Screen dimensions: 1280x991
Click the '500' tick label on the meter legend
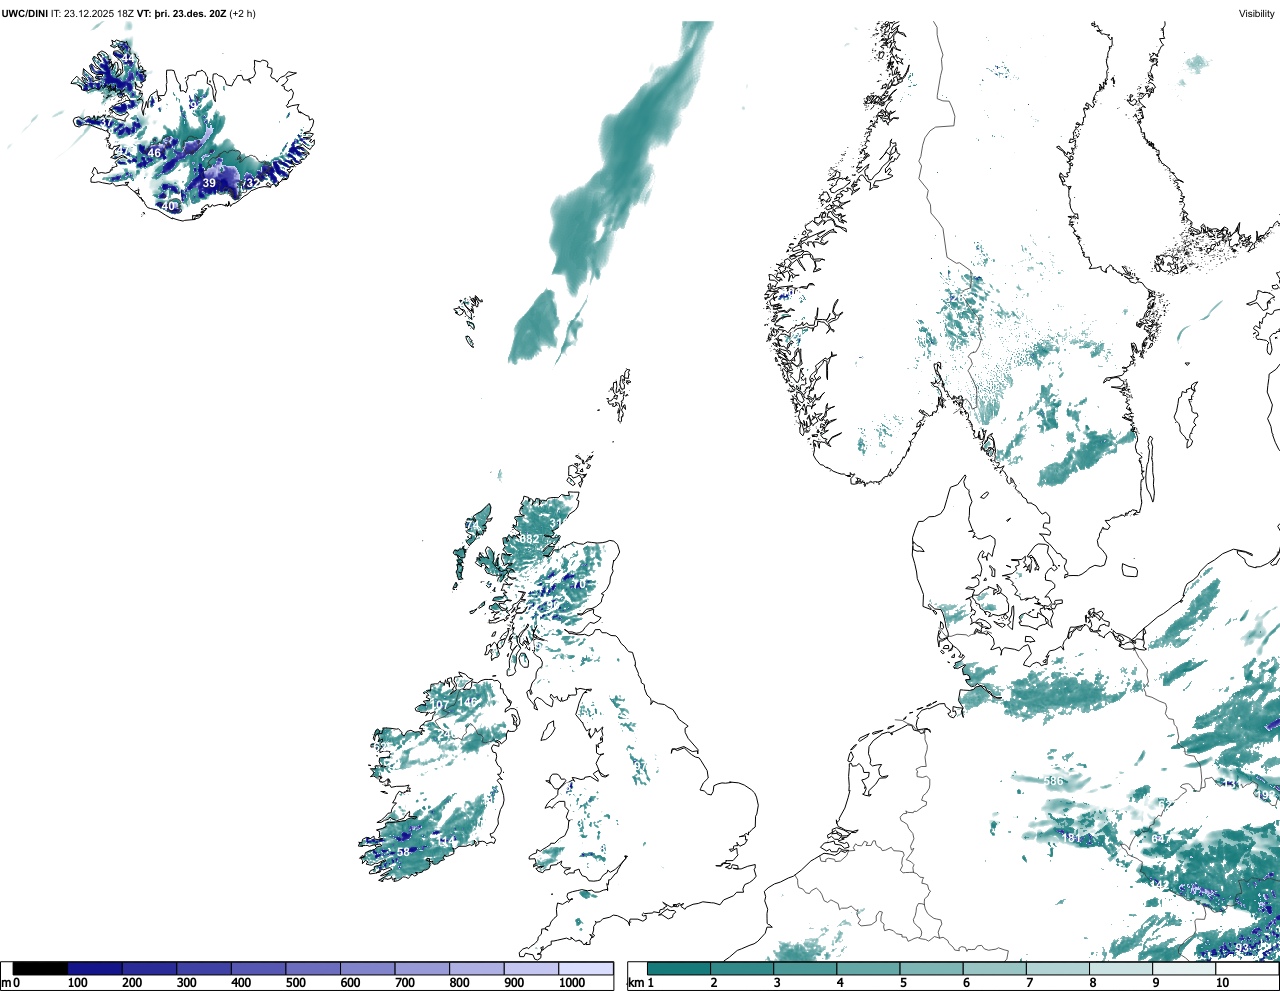295,983
